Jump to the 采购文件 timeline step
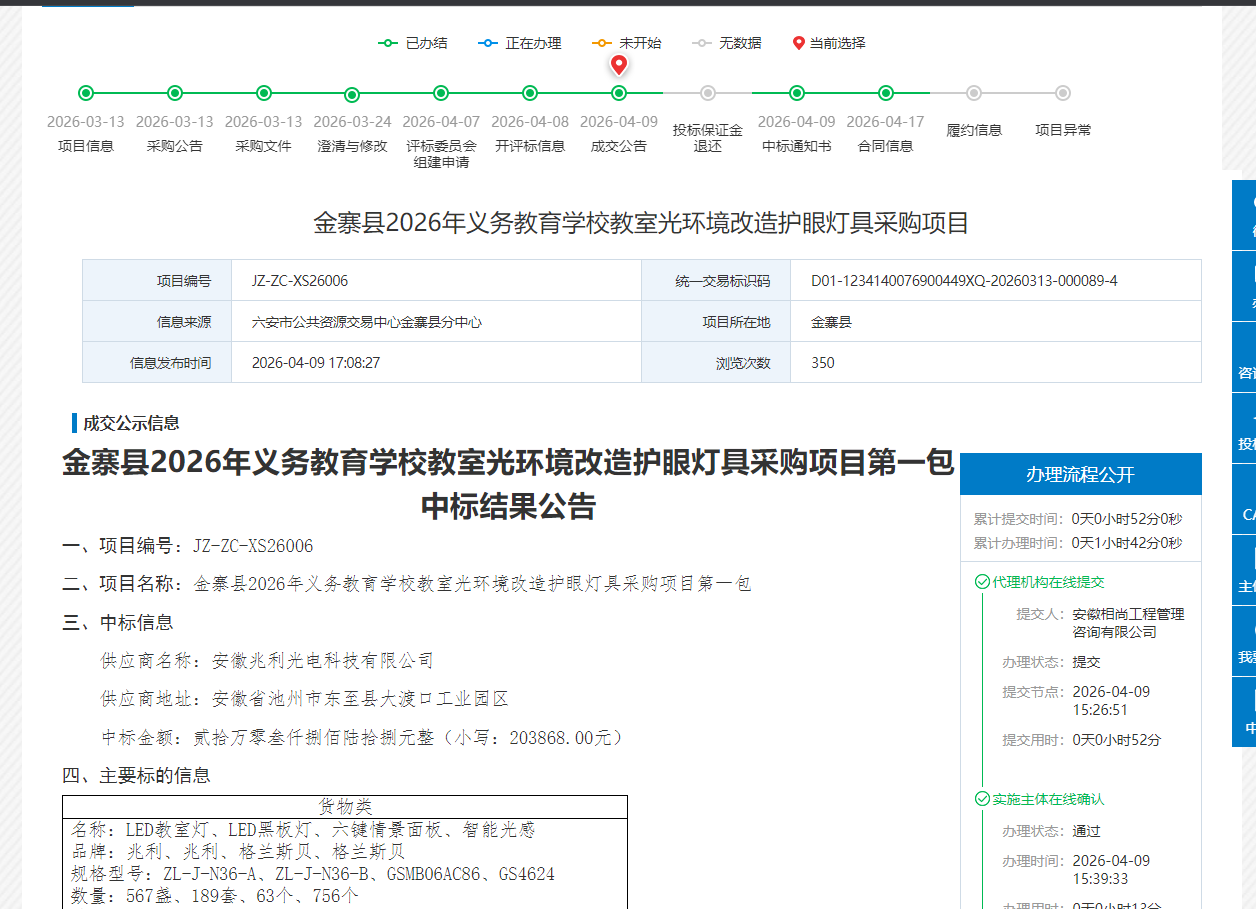Screen dimensions: 1256x909 click(264, 93)
